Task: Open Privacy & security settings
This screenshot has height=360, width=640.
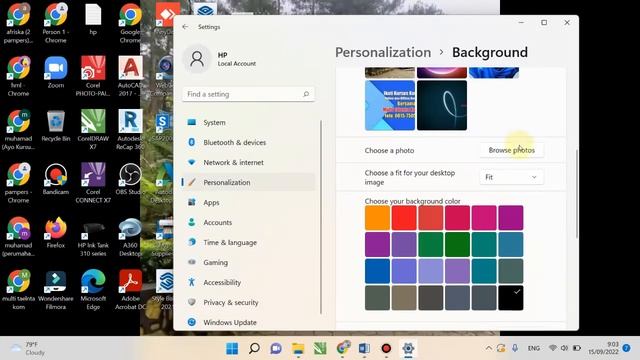Action: point(248,302)
